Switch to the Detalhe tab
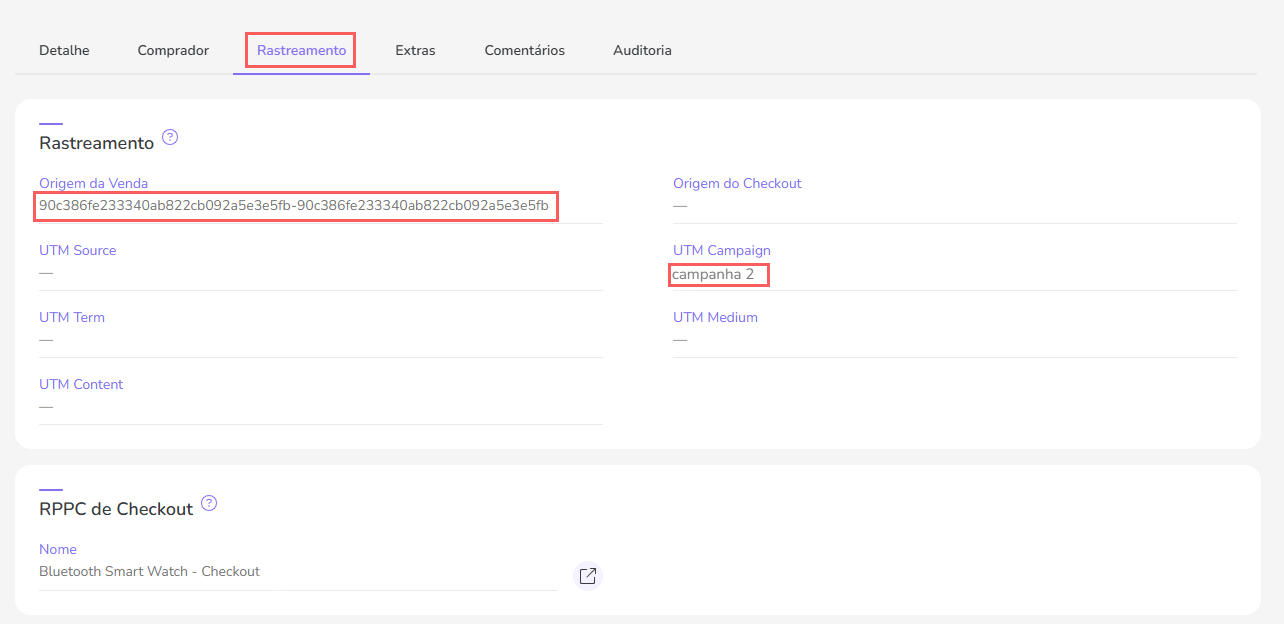The image size is (1284, 624). [63, 49]
